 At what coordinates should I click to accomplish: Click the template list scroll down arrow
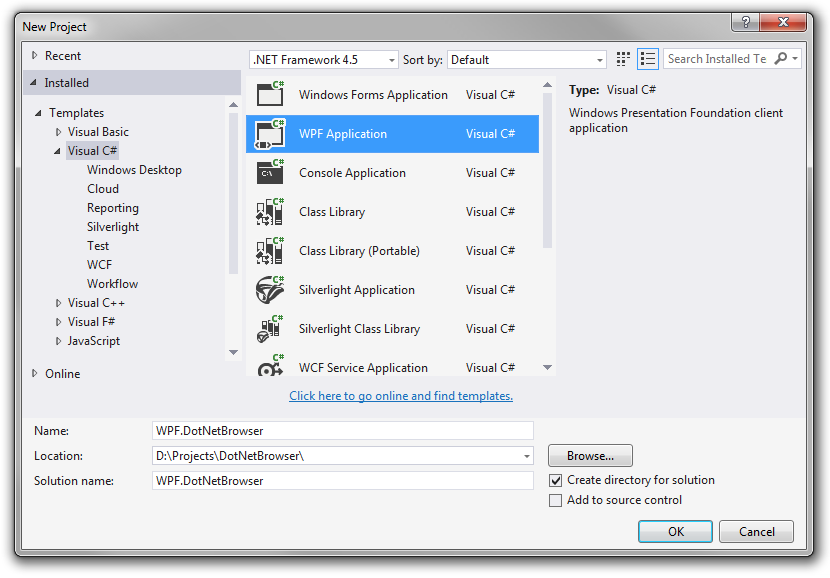click(547, 367)
